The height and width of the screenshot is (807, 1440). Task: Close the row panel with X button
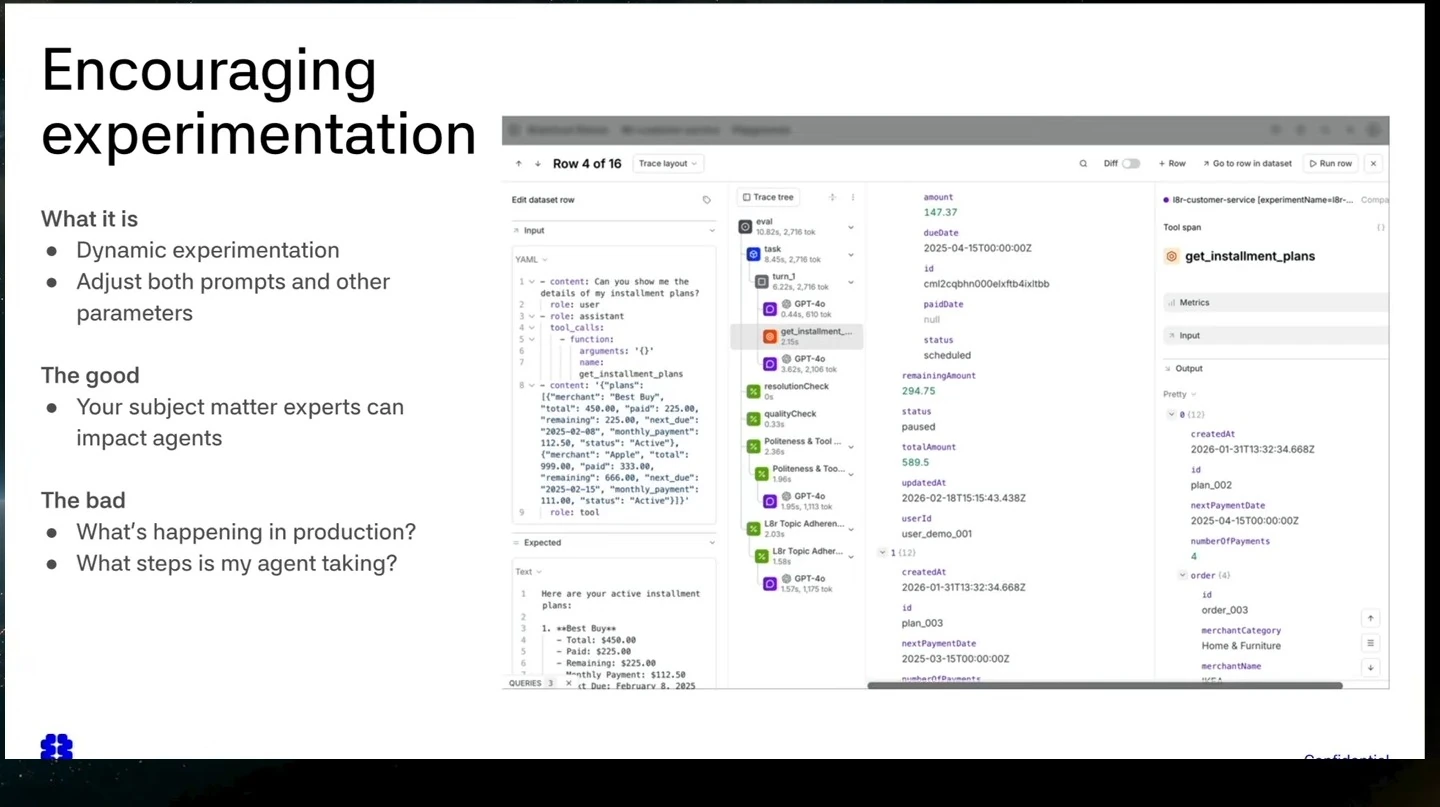(x=1373, y=164)
